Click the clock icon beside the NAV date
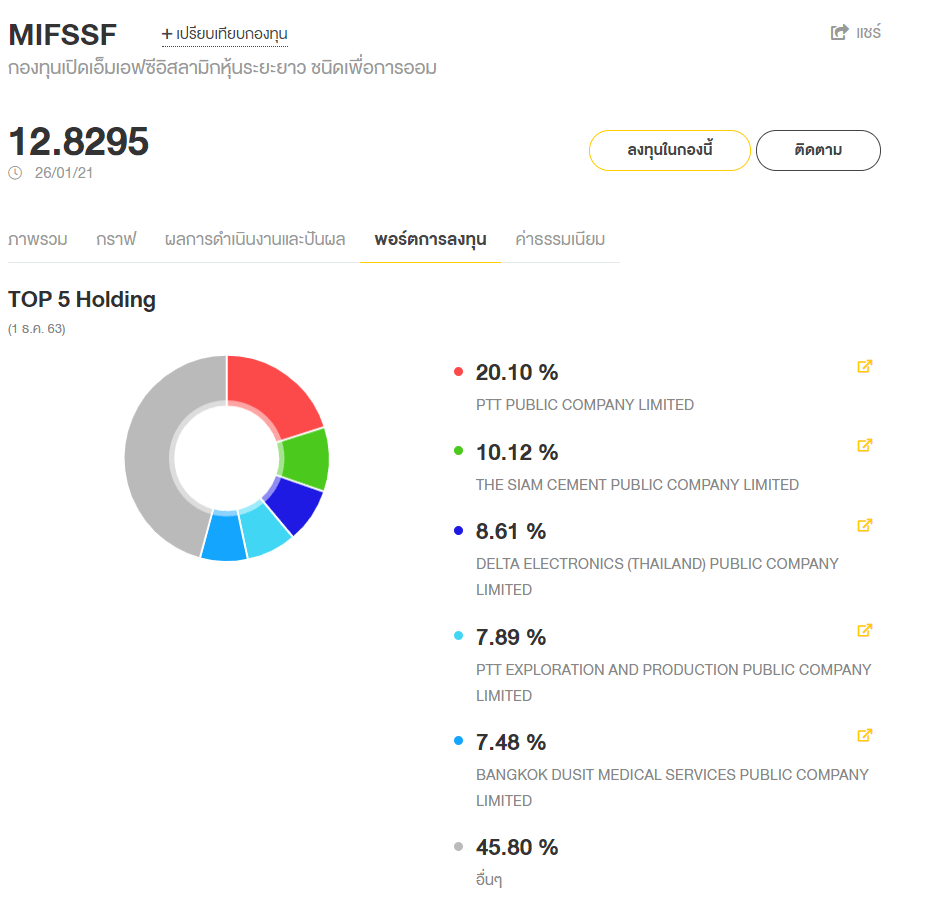The width and height of the screenshot is (935, 921). [x=15, y=173]
